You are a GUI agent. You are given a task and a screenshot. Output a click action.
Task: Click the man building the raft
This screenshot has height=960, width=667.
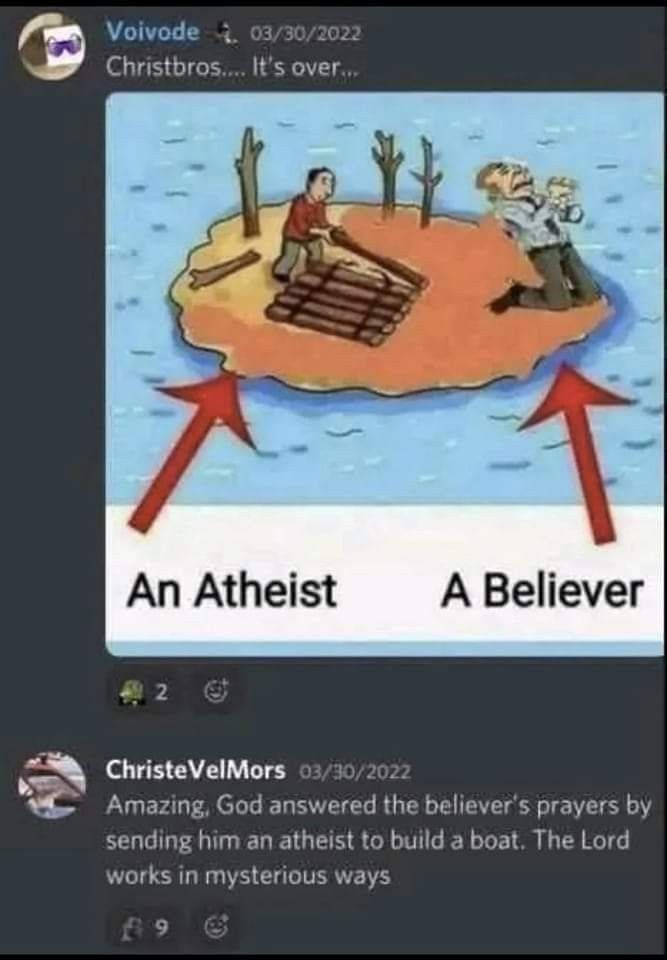coord(306,225)
